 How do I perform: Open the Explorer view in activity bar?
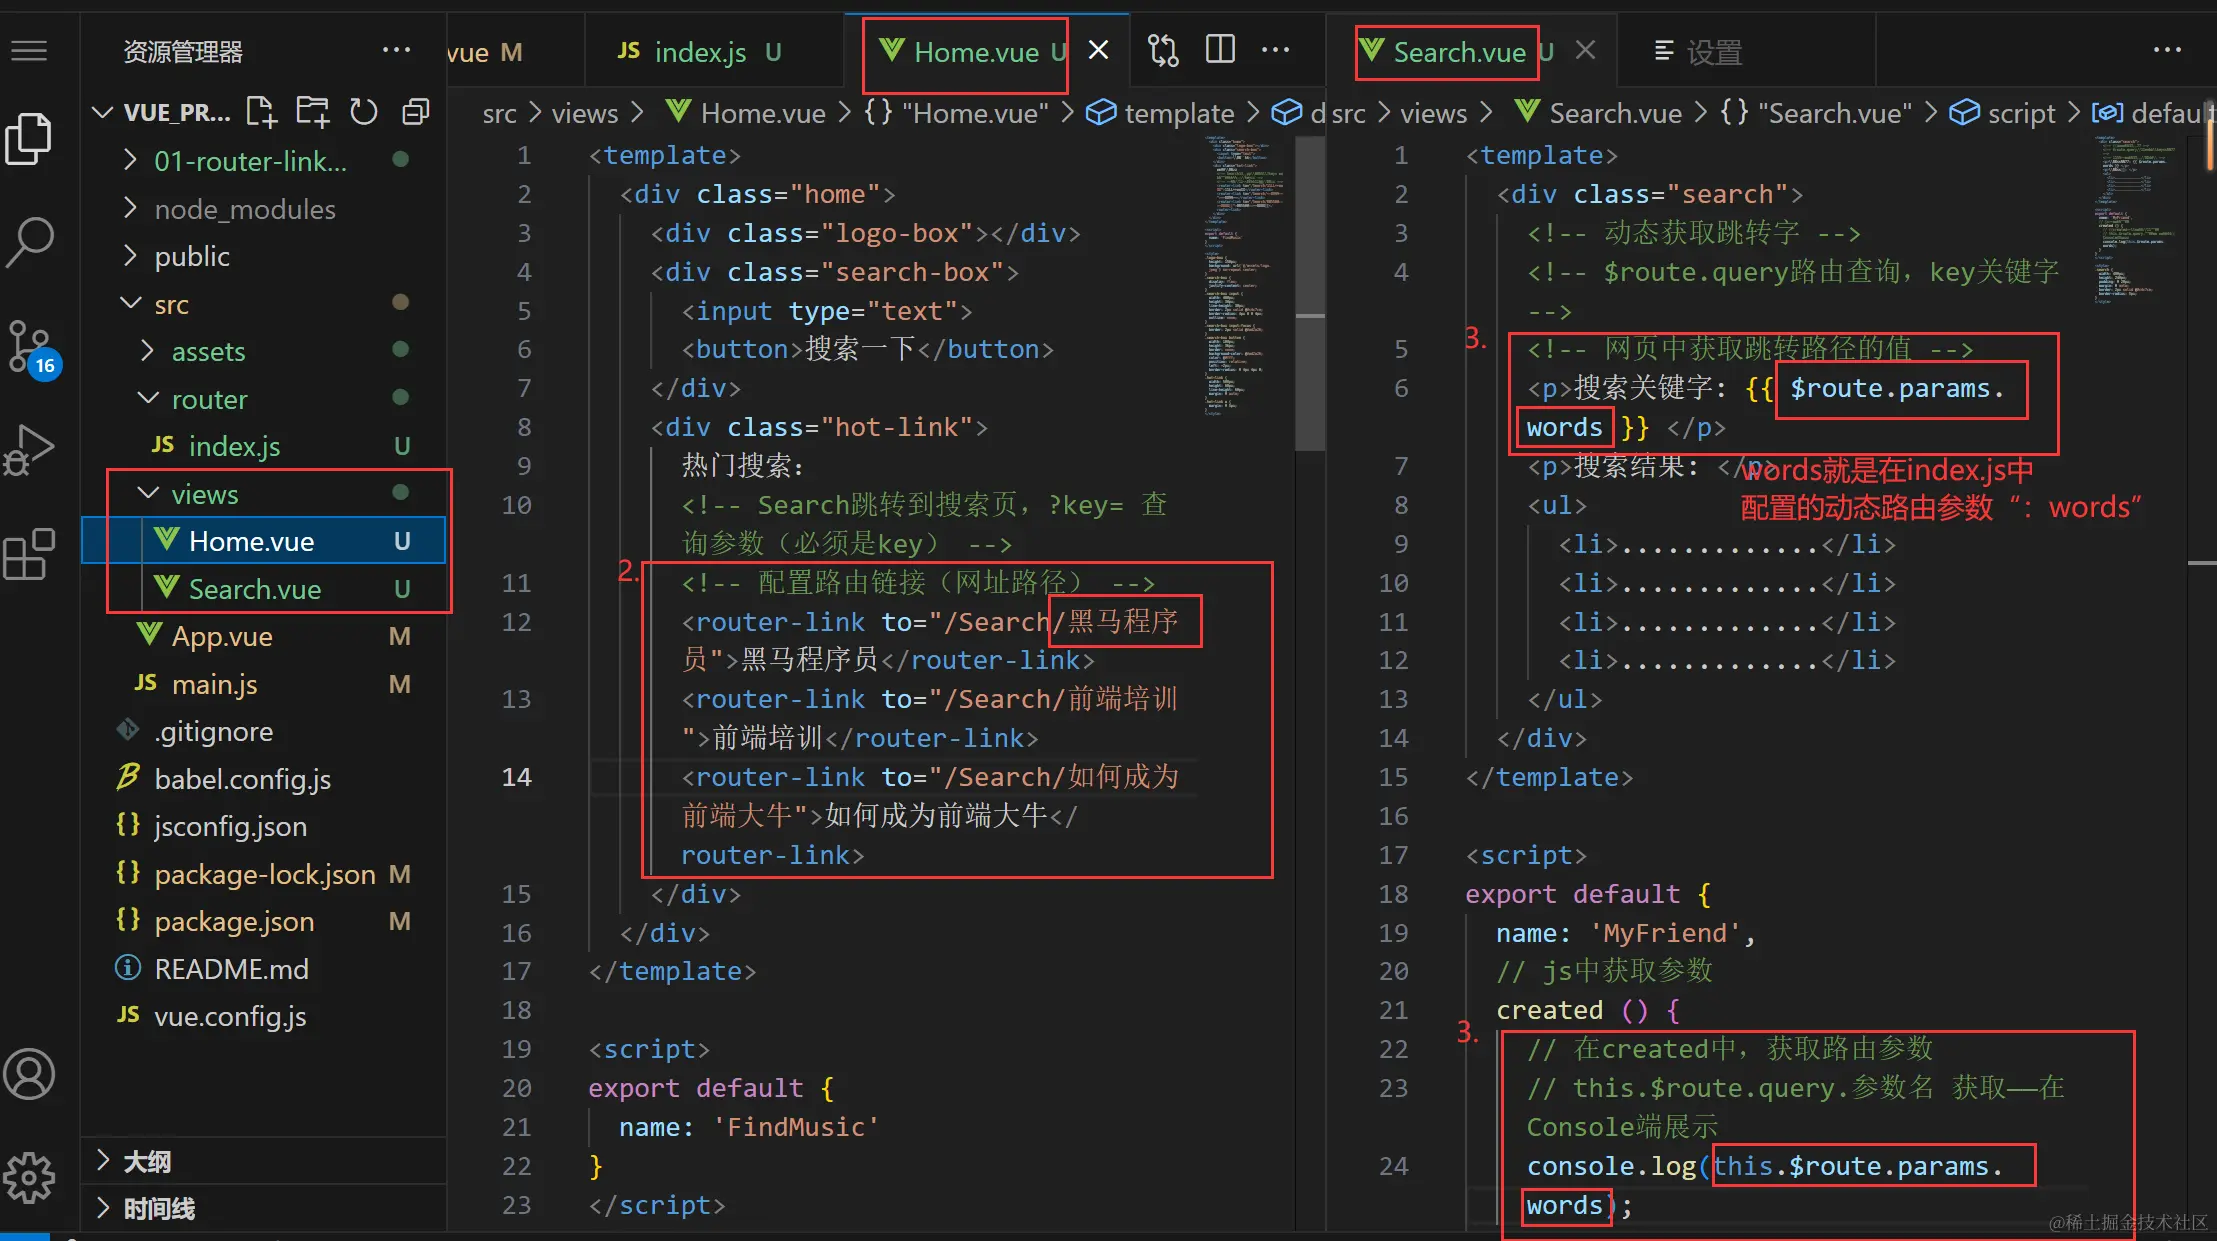(x=29, y=138)
